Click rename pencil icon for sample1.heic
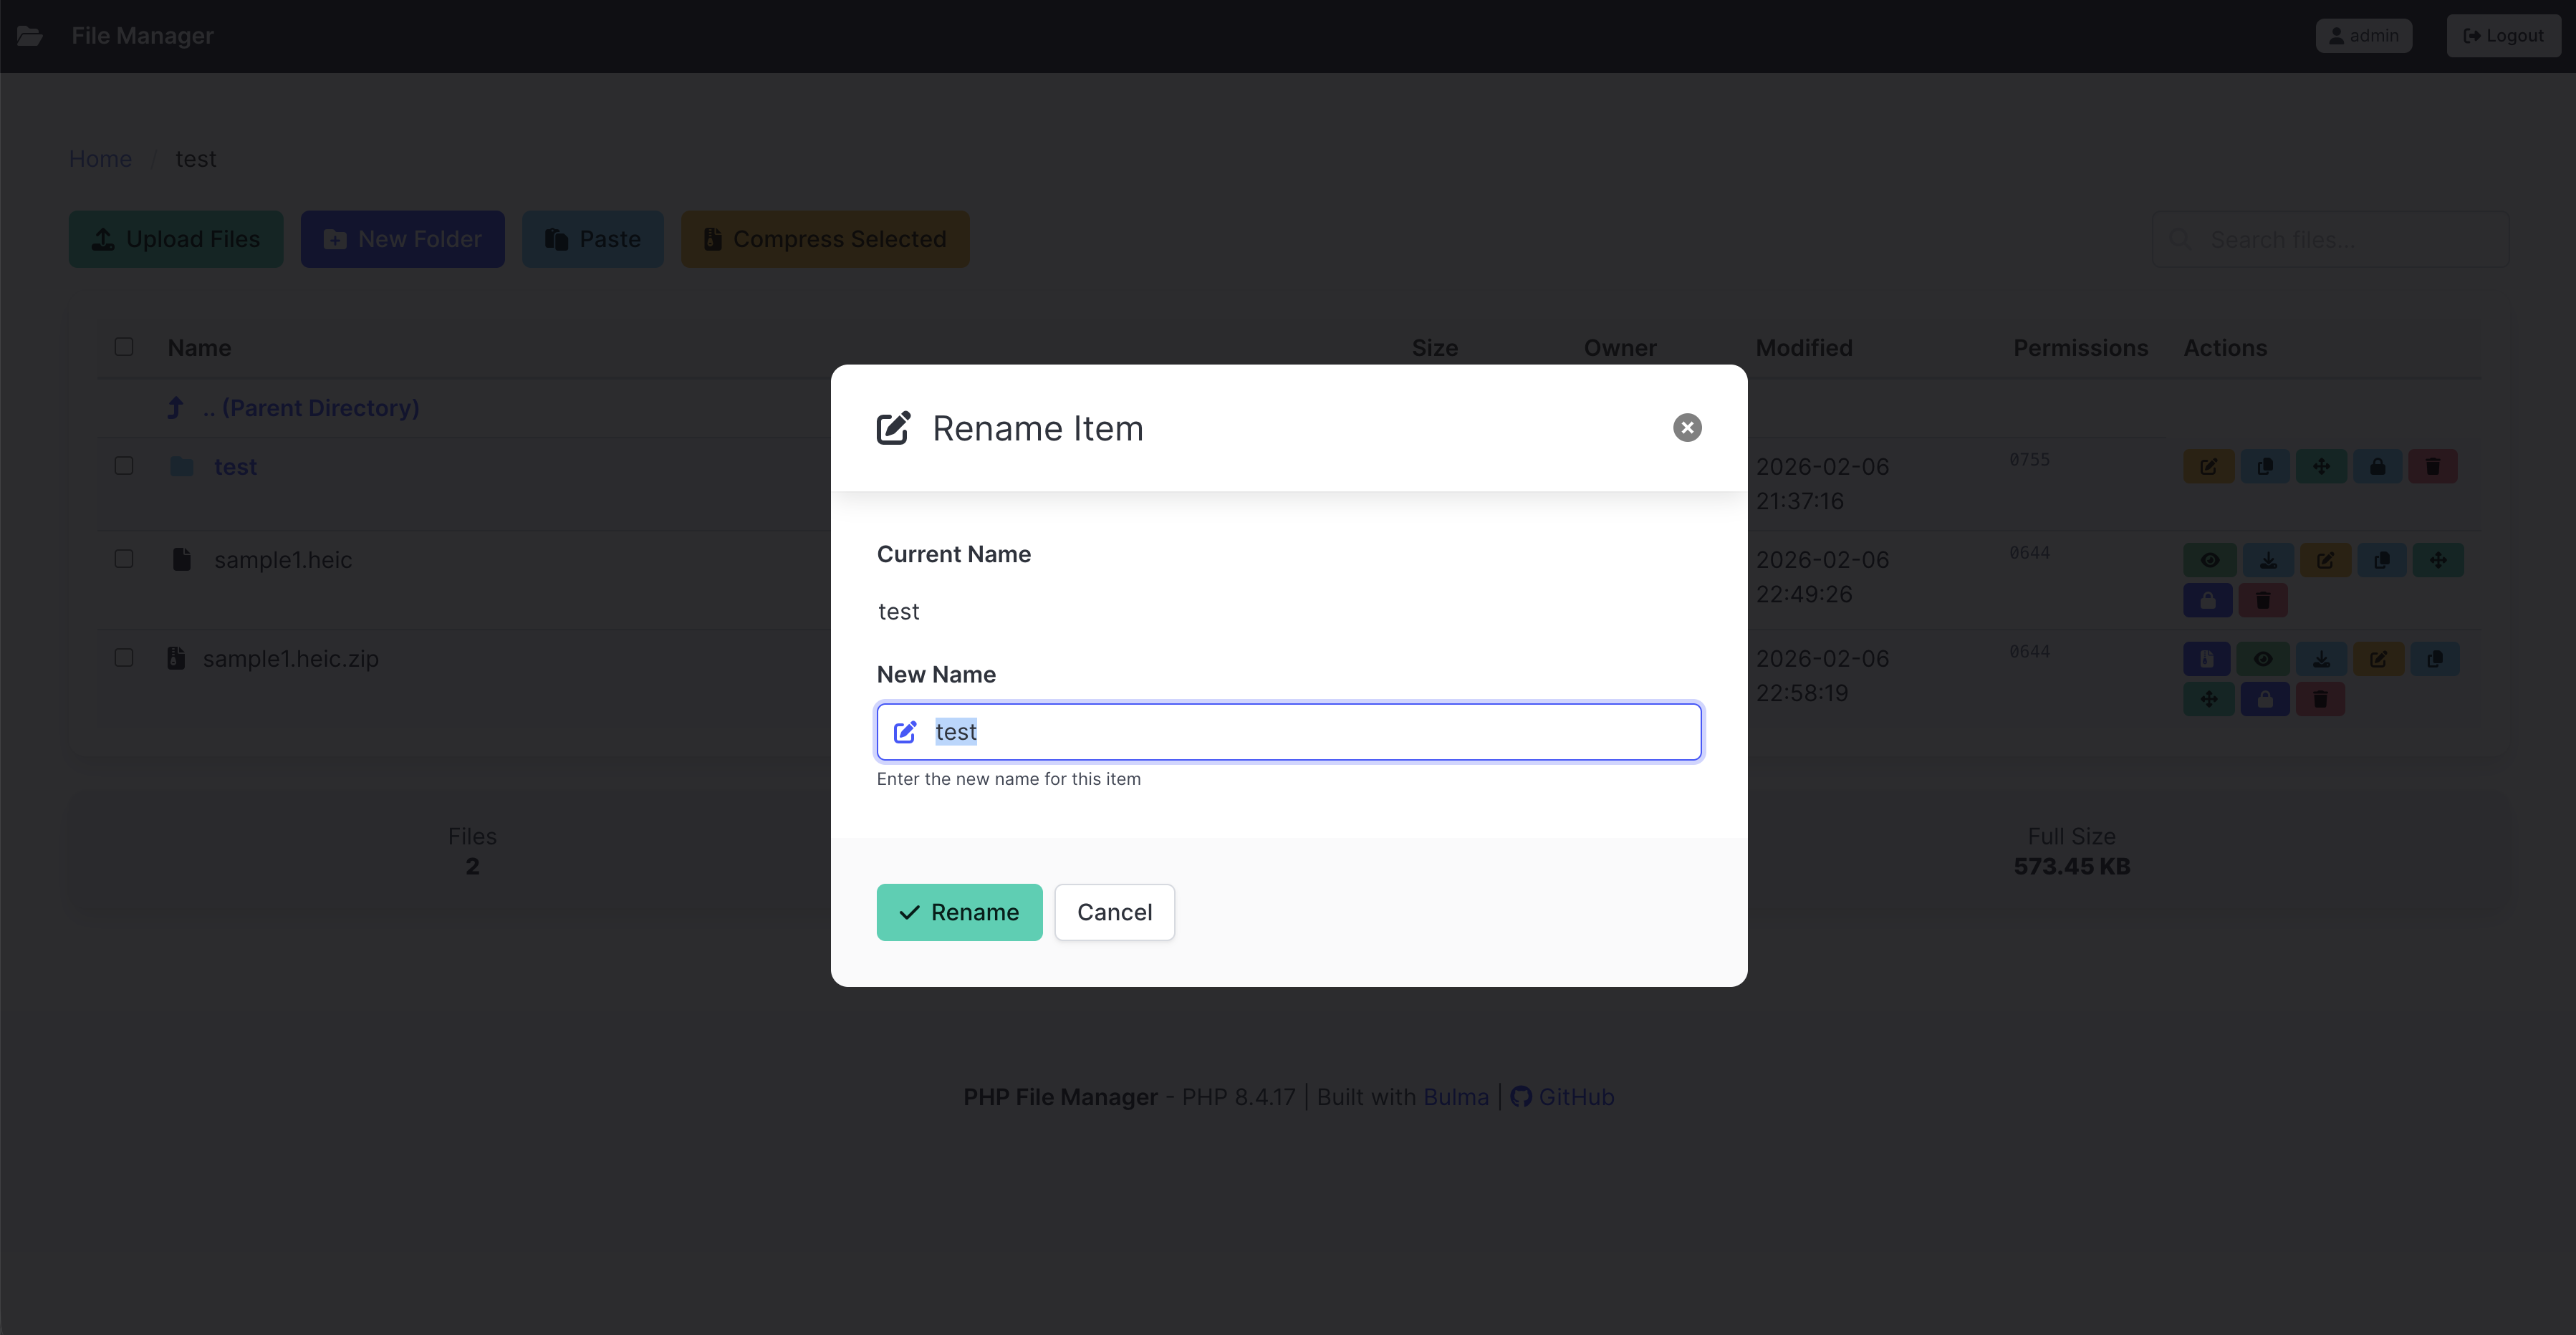The image size is (2576, 1335). click(x=2325, y=560)
